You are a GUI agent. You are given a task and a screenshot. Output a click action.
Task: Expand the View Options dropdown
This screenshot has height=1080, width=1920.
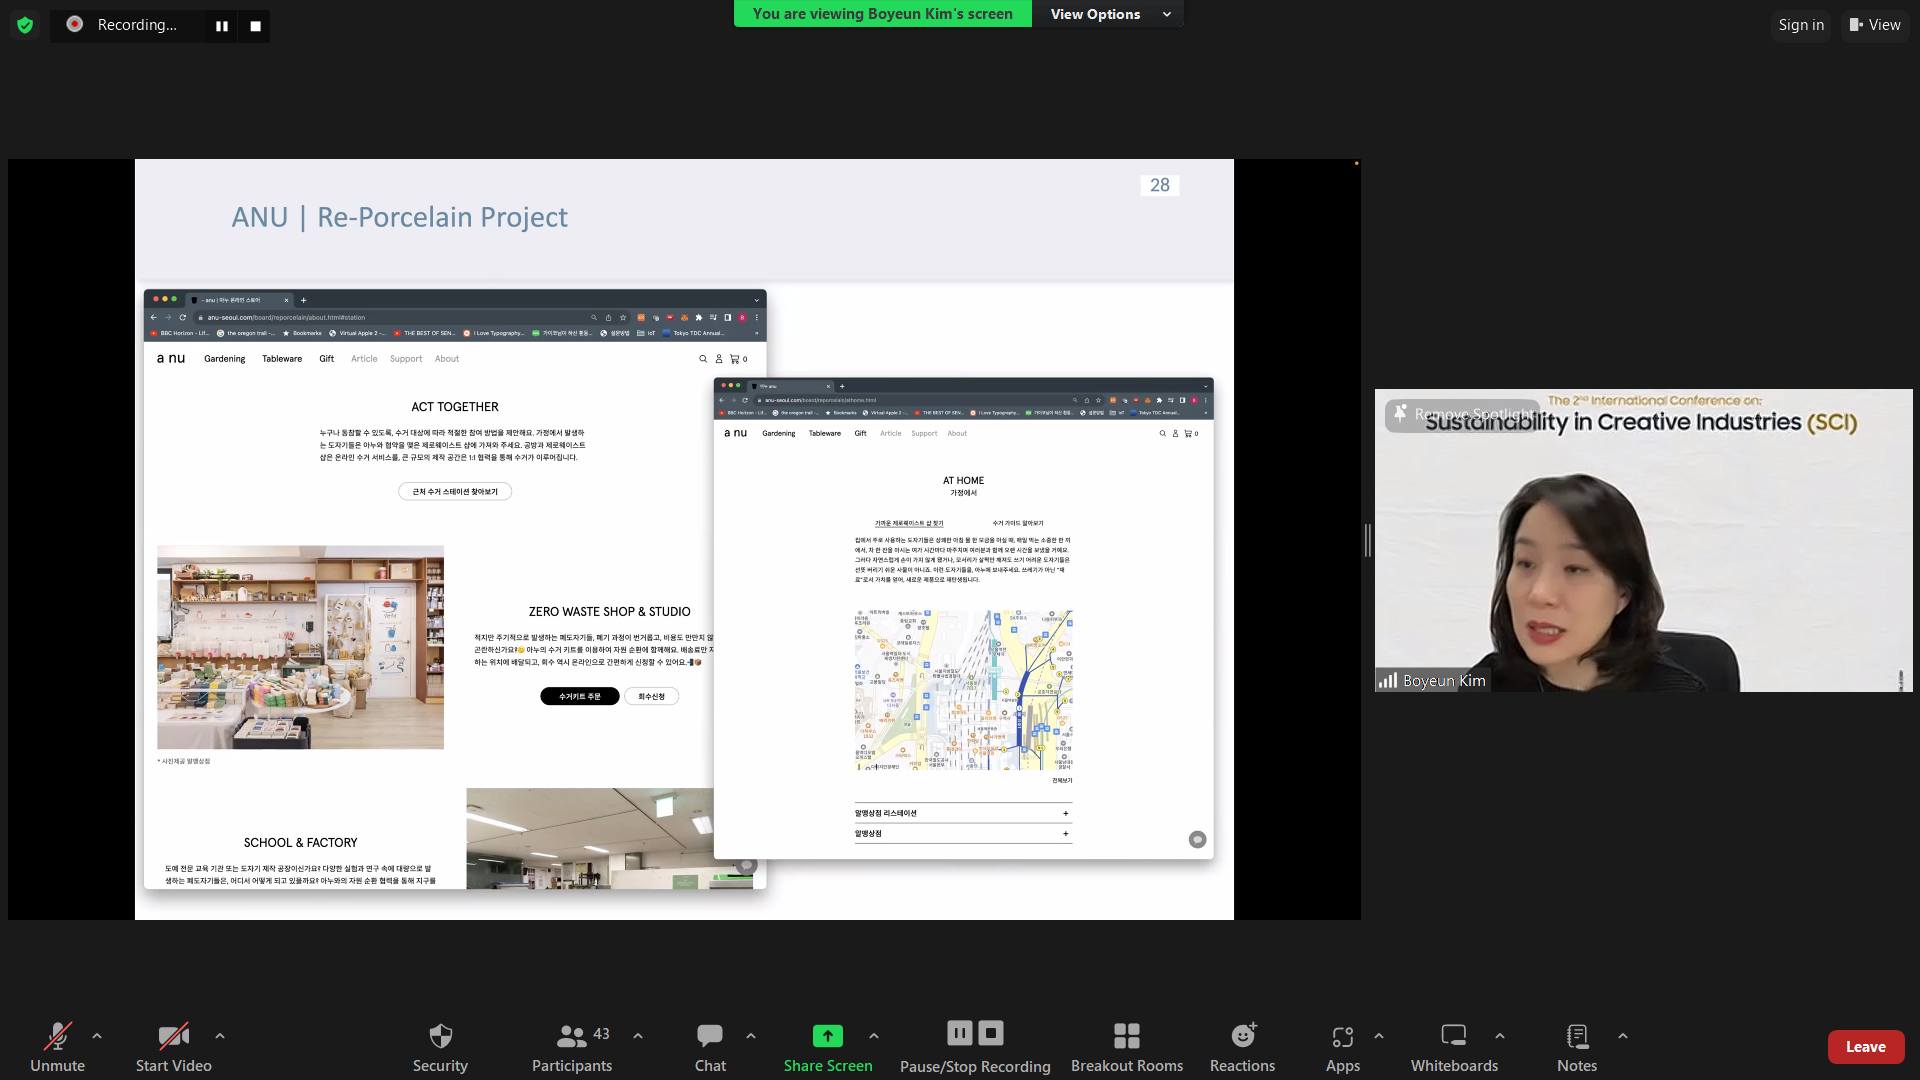[1108, 14]
